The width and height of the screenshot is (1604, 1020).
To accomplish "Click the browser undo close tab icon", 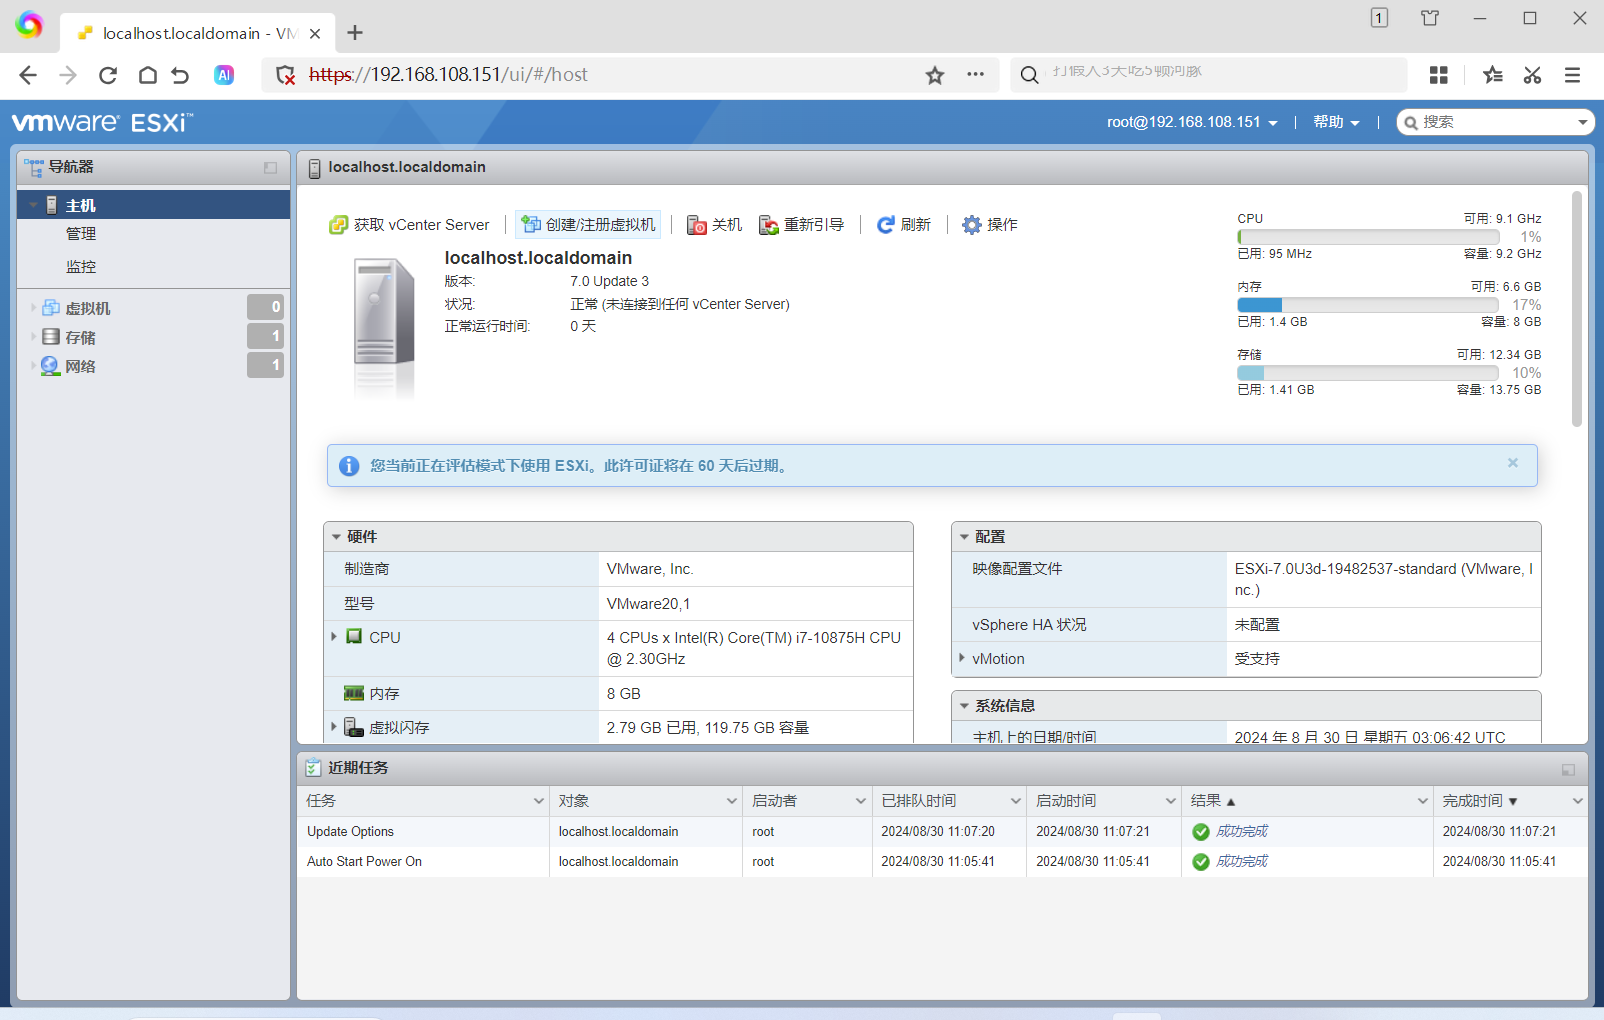I will click(x=180, y=75).
